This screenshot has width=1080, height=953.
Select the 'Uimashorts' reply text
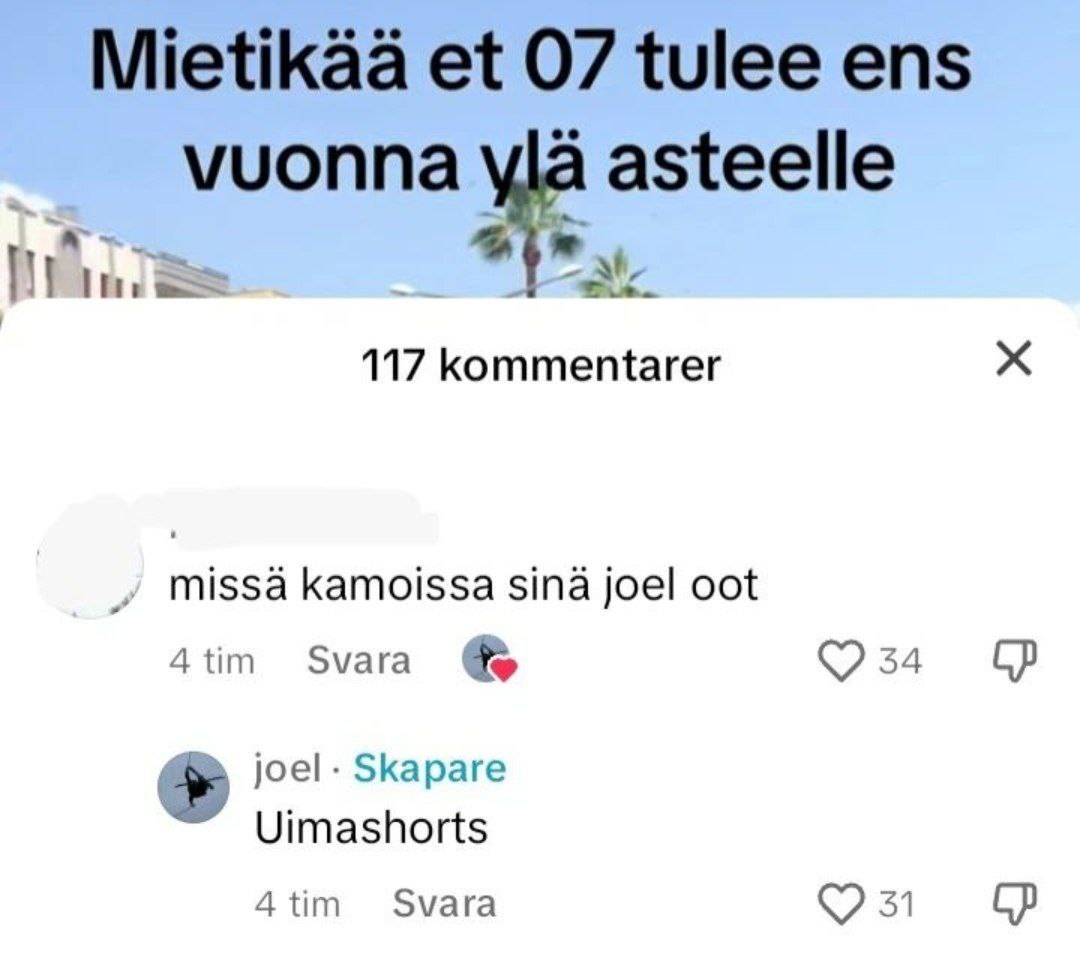[x=371, y=828]
